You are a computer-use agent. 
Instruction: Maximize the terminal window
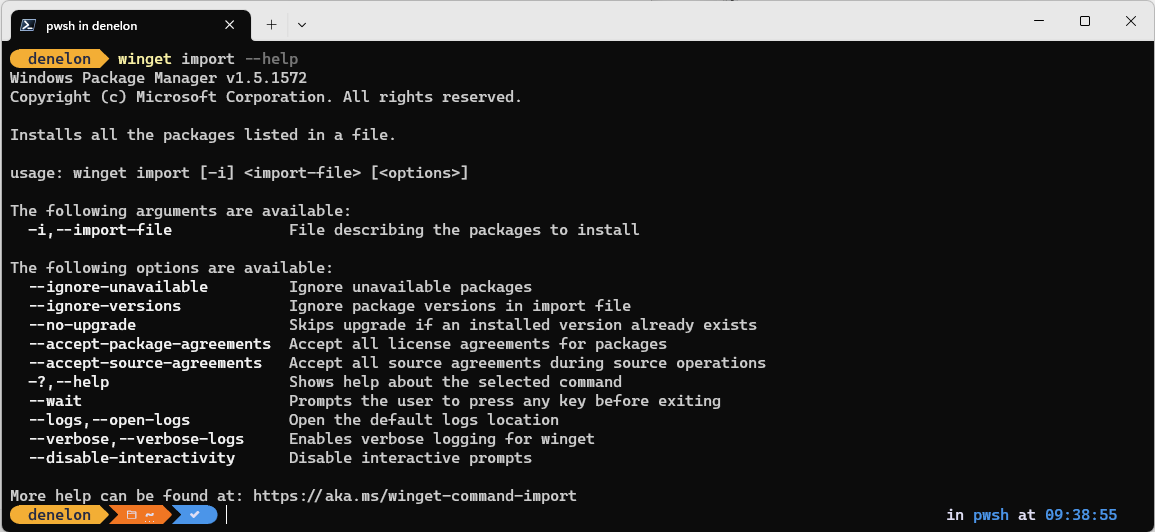tap(1084, 21)
